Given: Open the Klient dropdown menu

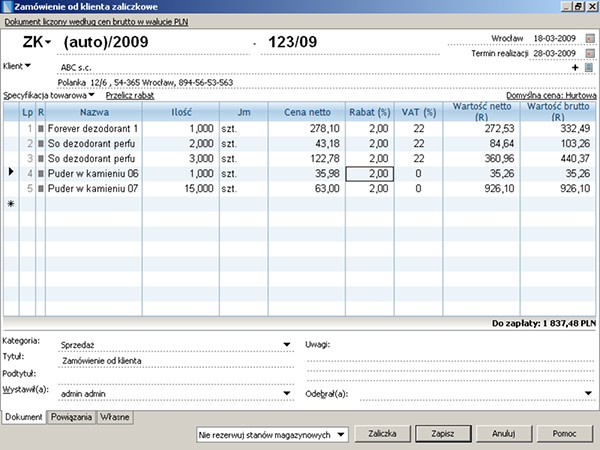Looking at the screenshot, I should pyautogui.click(x=27, y=66).
